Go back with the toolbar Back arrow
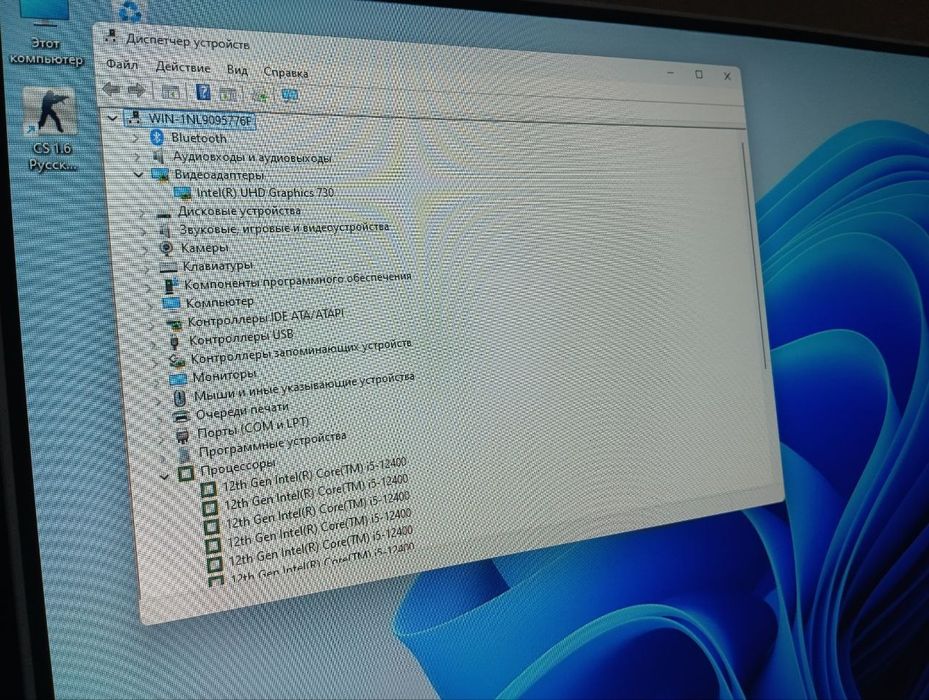Viewport: 929px width, 700px height. pos(111,90)
